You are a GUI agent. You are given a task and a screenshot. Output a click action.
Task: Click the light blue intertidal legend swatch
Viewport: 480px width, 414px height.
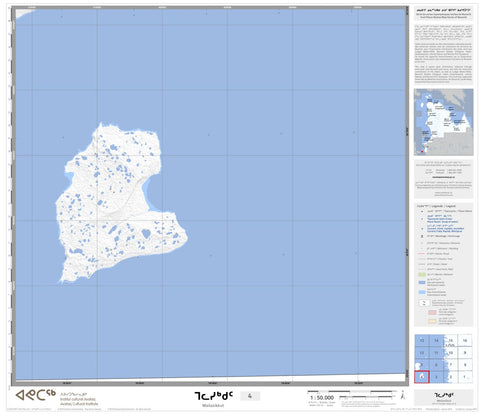point(422,292)
